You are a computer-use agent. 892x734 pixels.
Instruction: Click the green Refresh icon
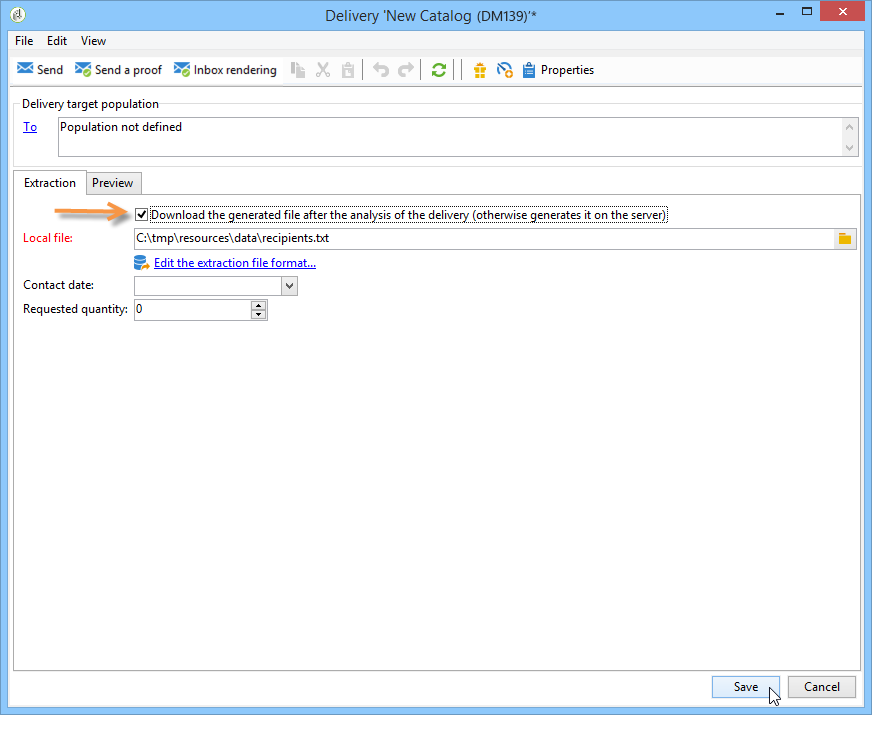click(x=439, y=70)
